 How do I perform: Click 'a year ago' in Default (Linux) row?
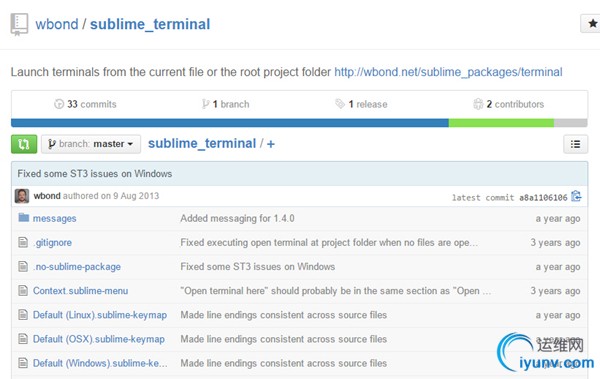click(558, 315)
